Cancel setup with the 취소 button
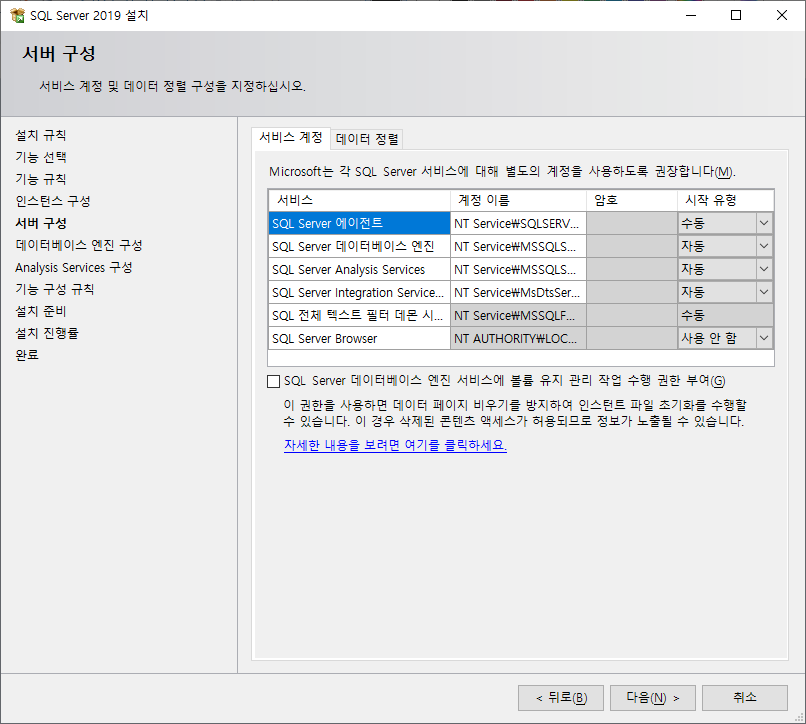The image size is (806, 724). pos(745,698)
